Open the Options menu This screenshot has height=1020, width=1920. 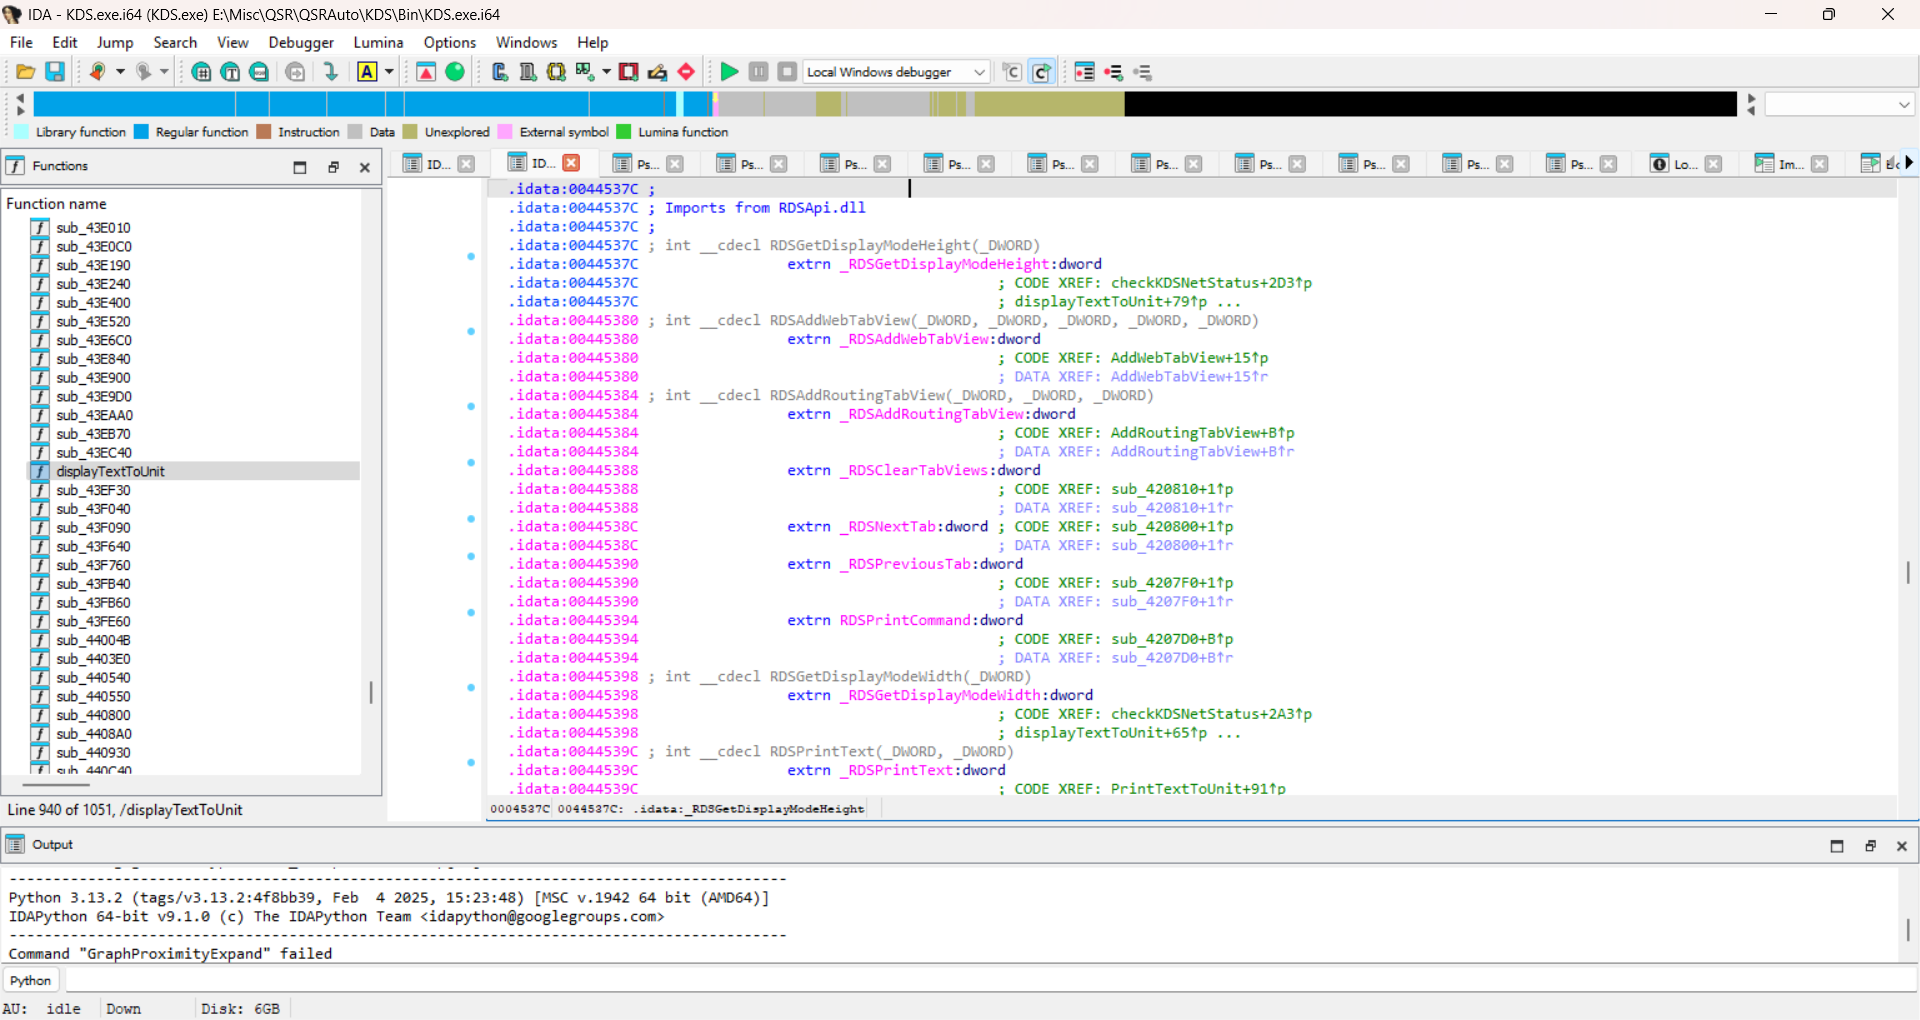(449, 42)
